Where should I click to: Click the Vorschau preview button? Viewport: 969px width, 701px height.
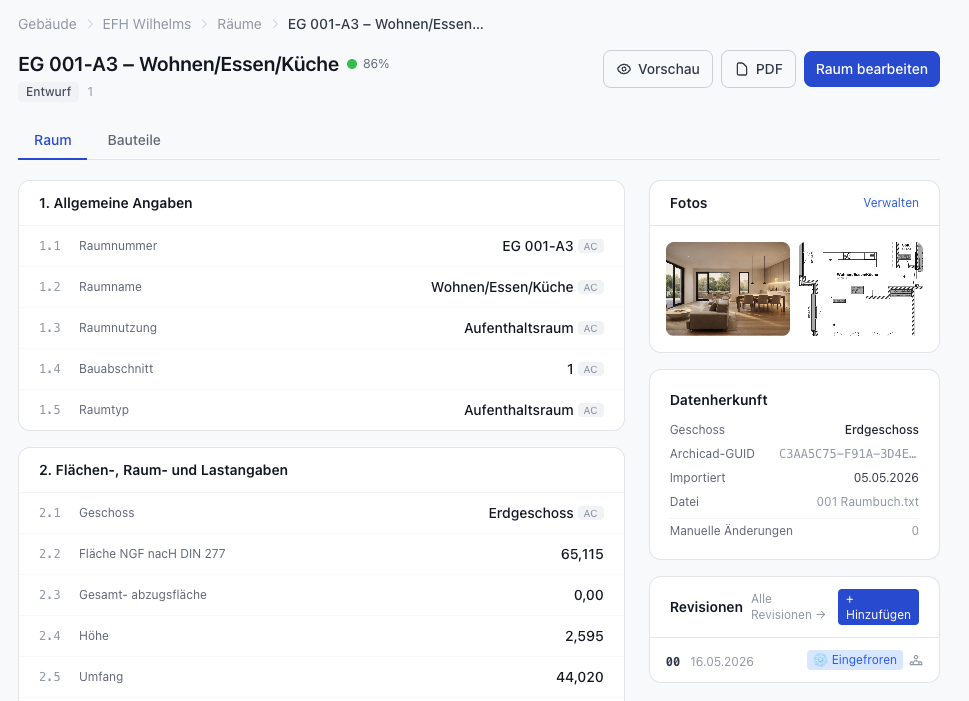658,69
